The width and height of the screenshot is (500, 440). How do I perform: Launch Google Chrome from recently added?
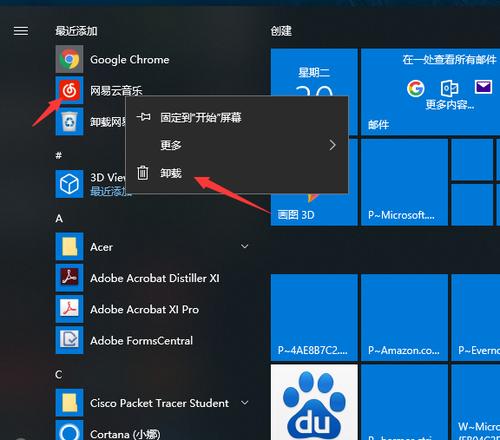click(129, 60)
